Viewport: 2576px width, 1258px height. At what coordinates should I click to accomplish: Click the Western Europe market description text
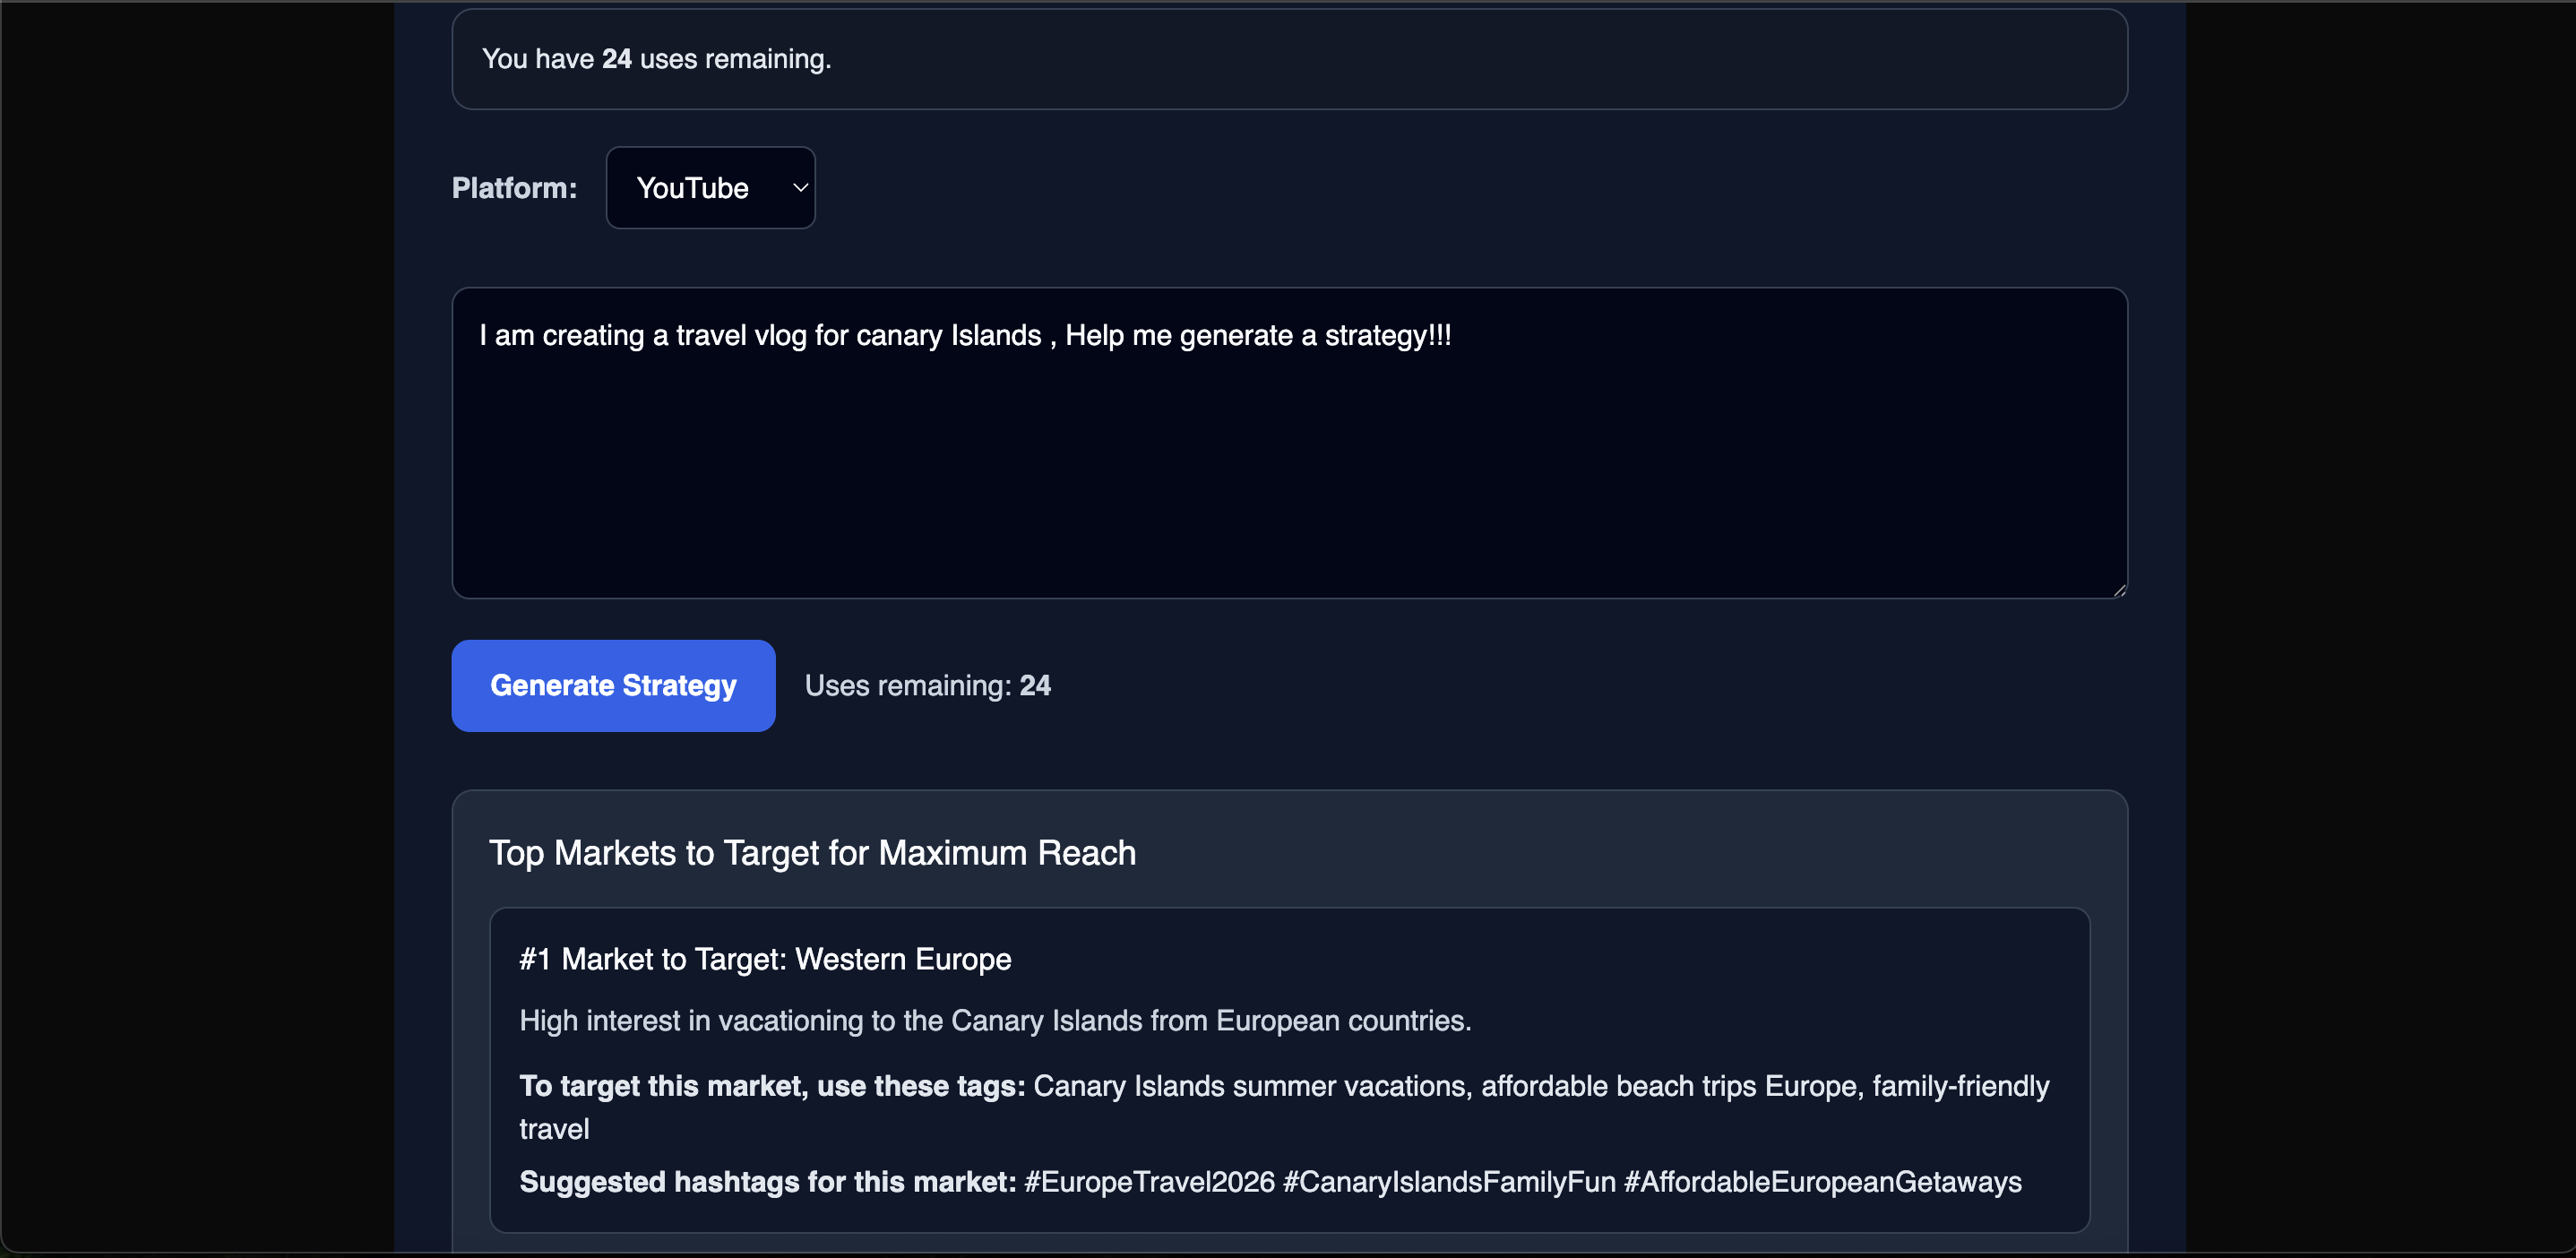[995, 1021]
